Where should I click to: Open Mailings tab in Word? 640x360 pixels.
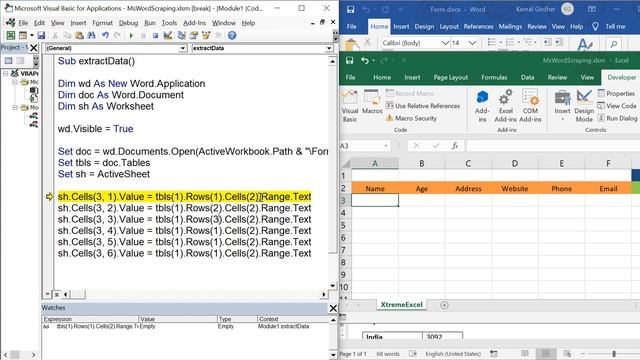[x=510, y=27]
